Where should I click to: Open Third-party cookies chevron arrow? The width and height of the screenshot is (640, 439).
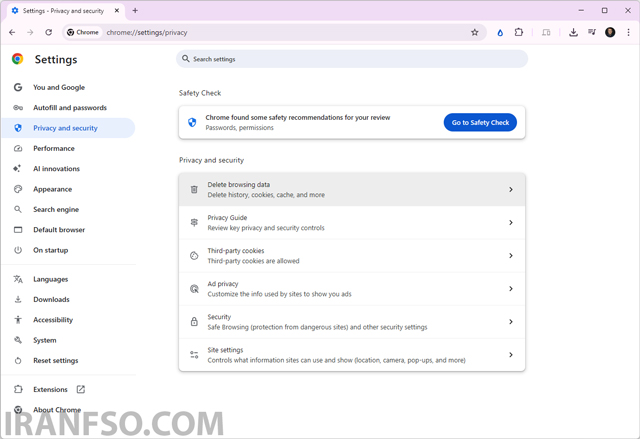511,255
